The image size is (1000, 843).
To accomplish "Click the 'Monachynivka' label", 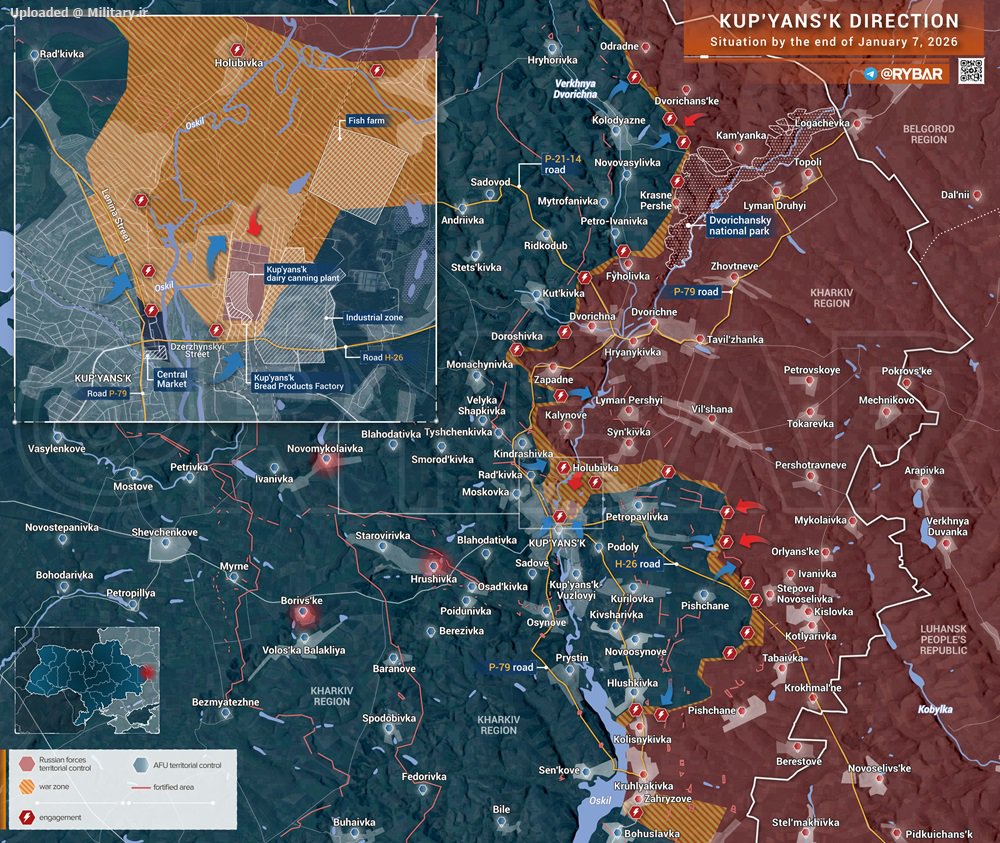I will tap(480, 364).
